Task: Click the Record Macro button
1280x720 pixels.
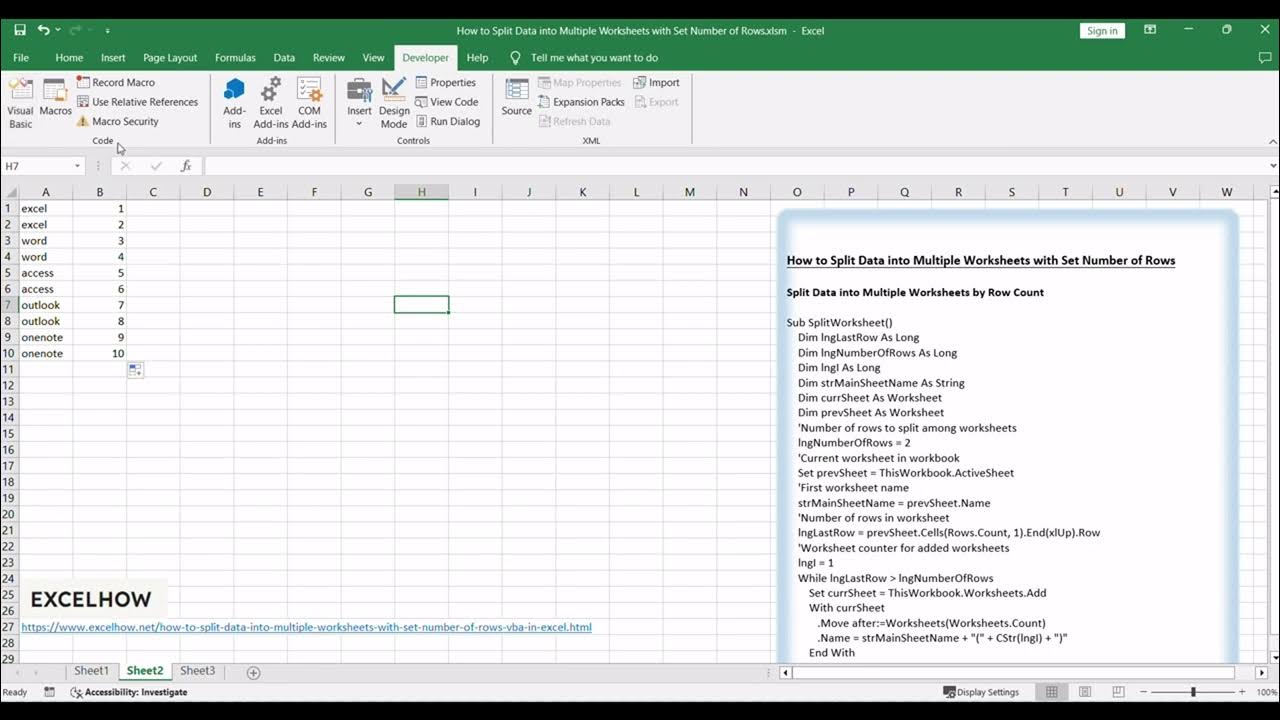Action: point(116,83)
